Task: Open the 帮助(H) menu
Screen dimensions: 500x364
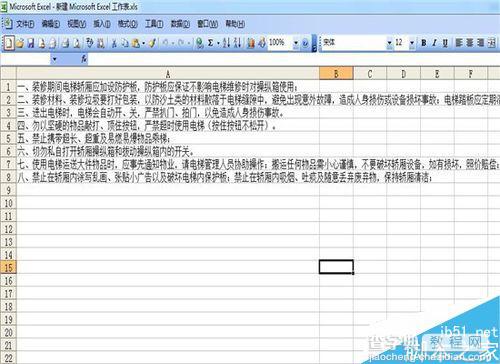Action: pyautogui.click(x=235, y=24)
